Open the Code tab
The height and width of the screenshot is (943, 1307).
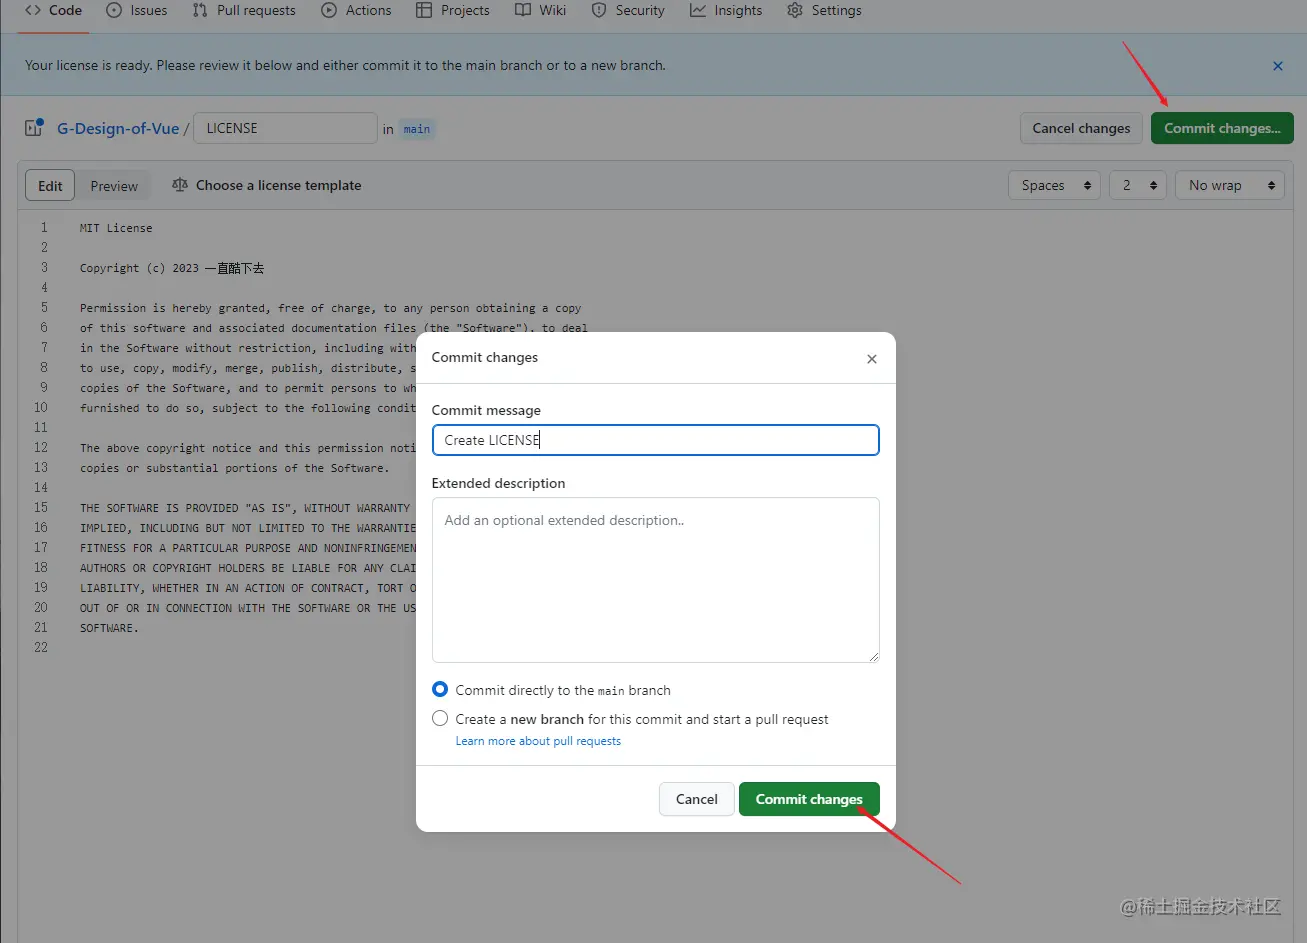pyautogui.click(x=54, y=10)
